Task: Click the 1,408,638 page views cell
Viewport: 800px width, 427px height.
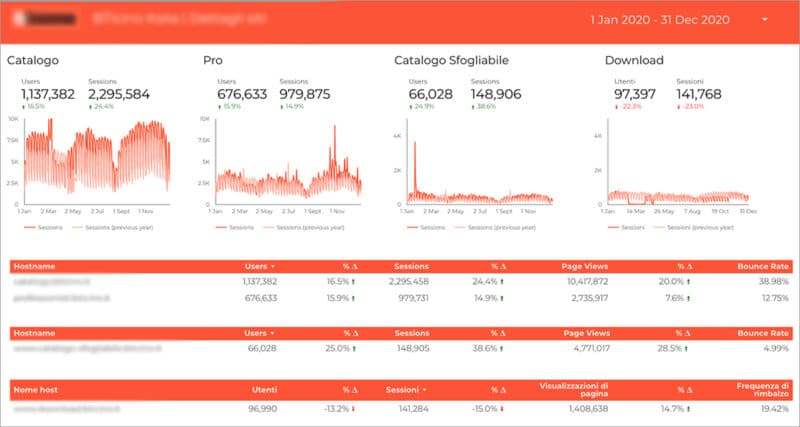Action: (x=589, y=409)
